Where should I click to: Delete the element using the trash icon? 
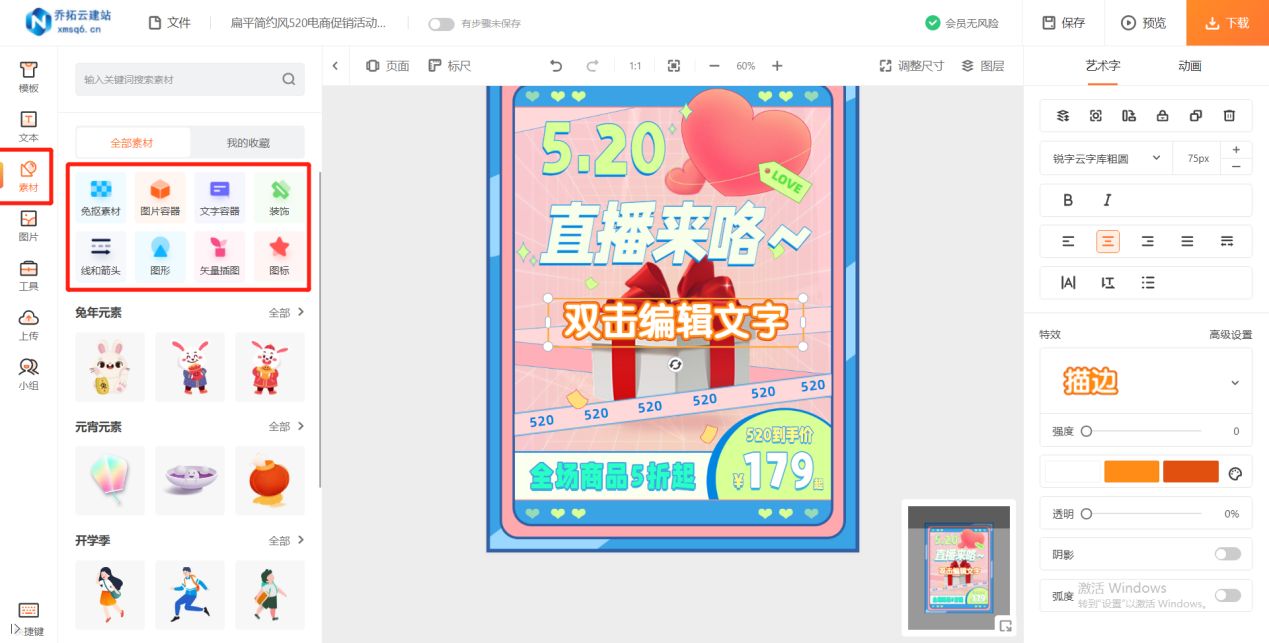pos(1229,115)
